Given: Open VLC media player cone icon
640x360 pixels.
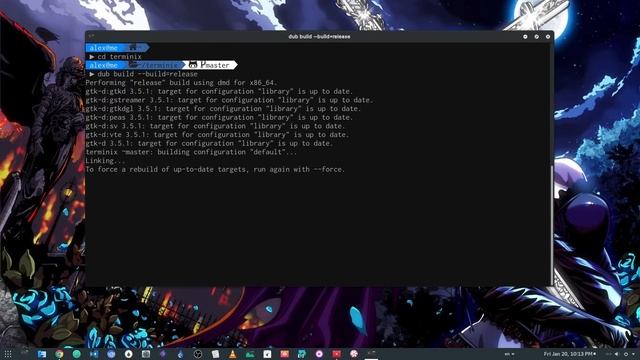Looking at the screenshot, I should (232, 354).
